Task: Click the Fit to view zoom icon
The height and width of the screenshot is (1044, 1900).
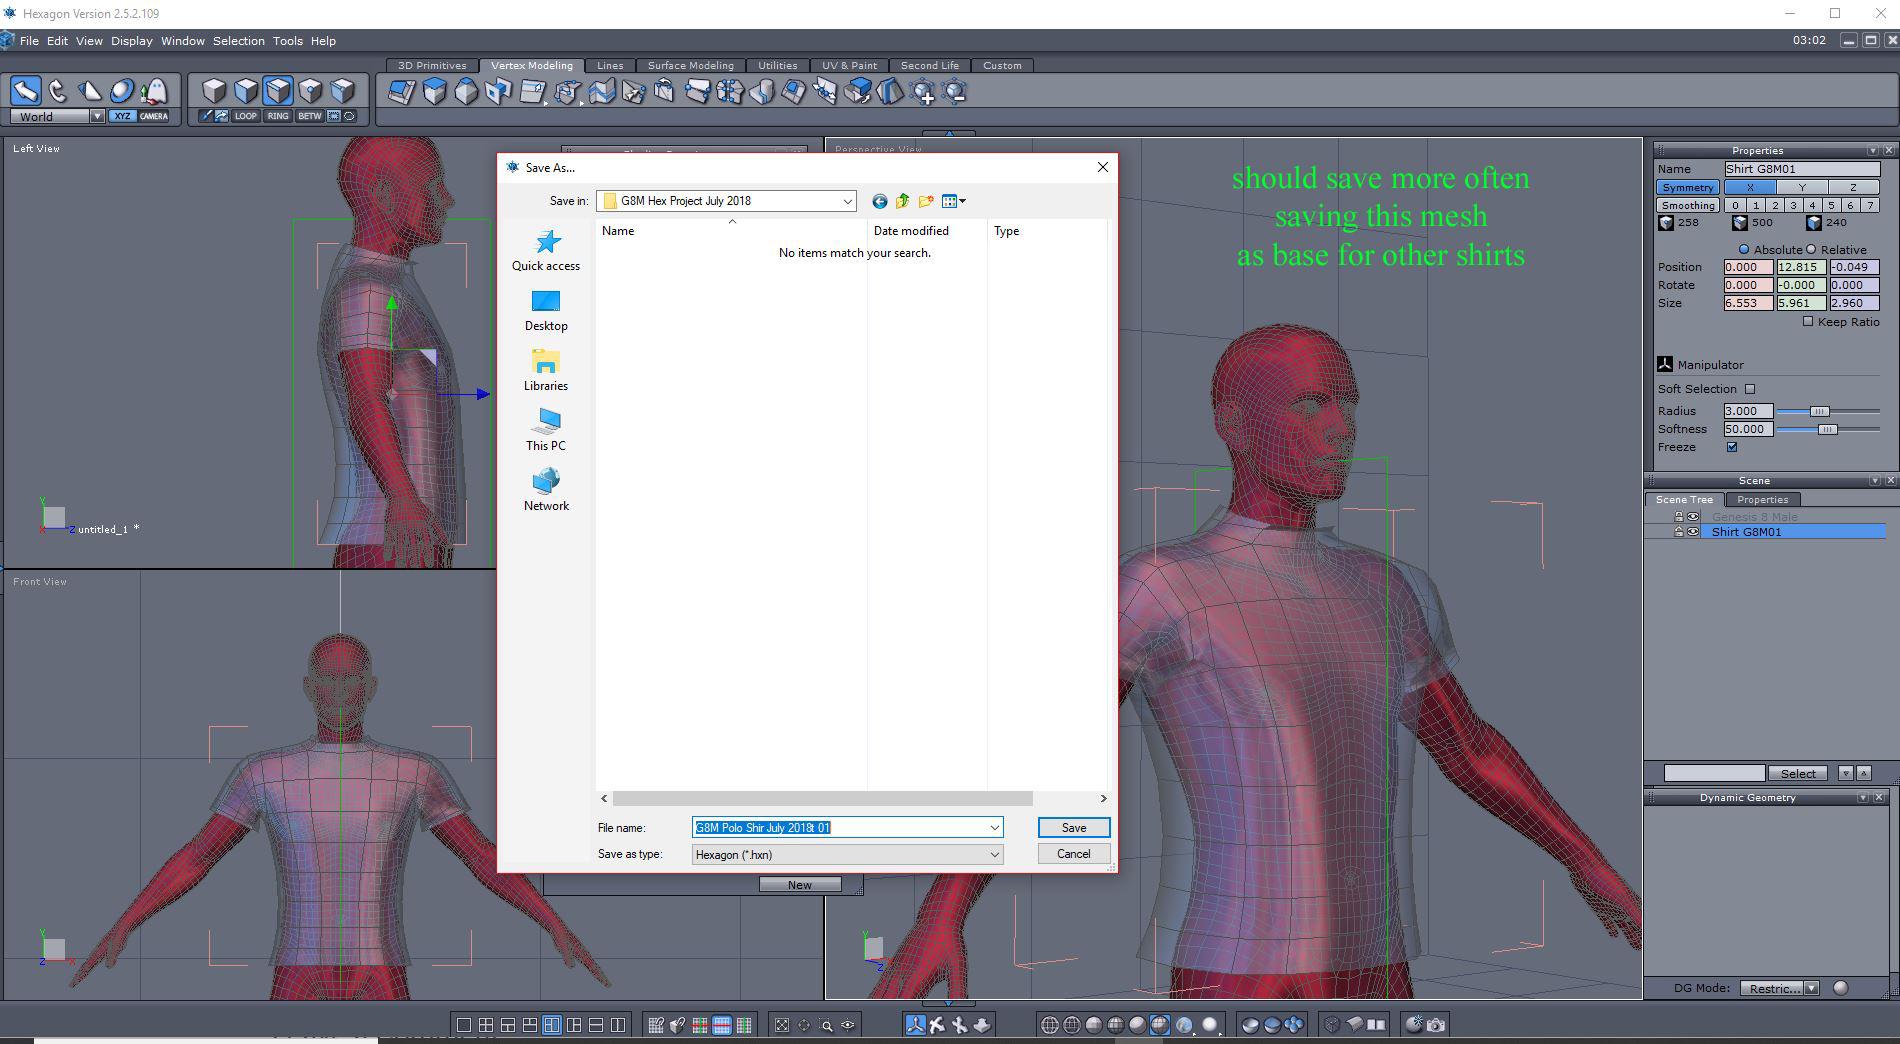Action: tap(782, 1025)
